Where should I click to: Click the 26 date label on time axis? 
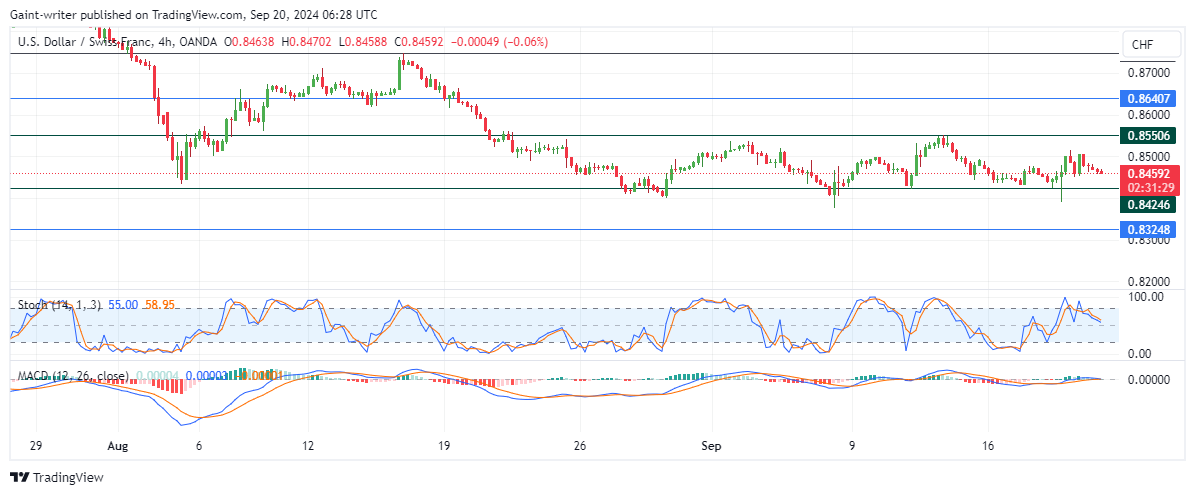point(580,446)
